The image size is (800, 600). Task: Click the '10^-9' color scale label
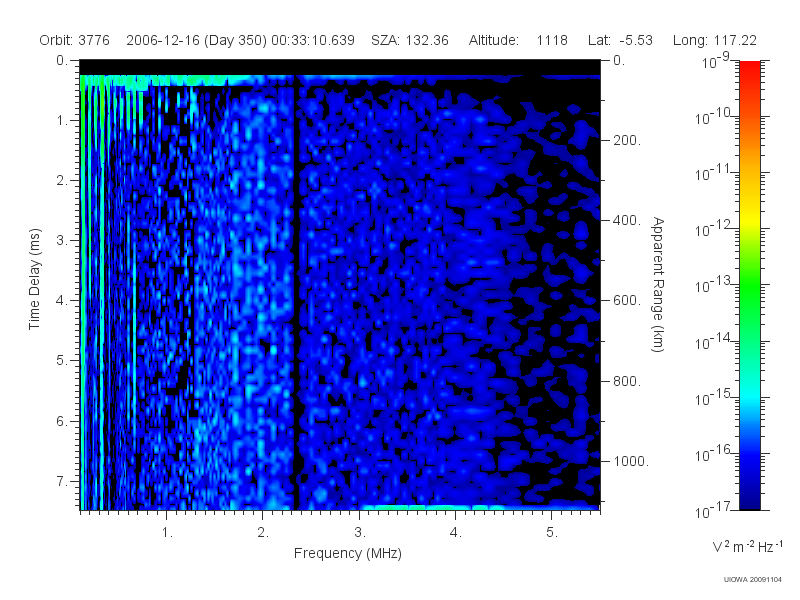(716, 62)
